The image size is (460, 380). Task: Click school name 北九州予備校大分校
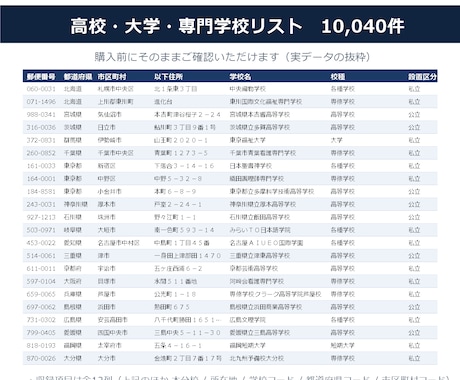(257, 358)
